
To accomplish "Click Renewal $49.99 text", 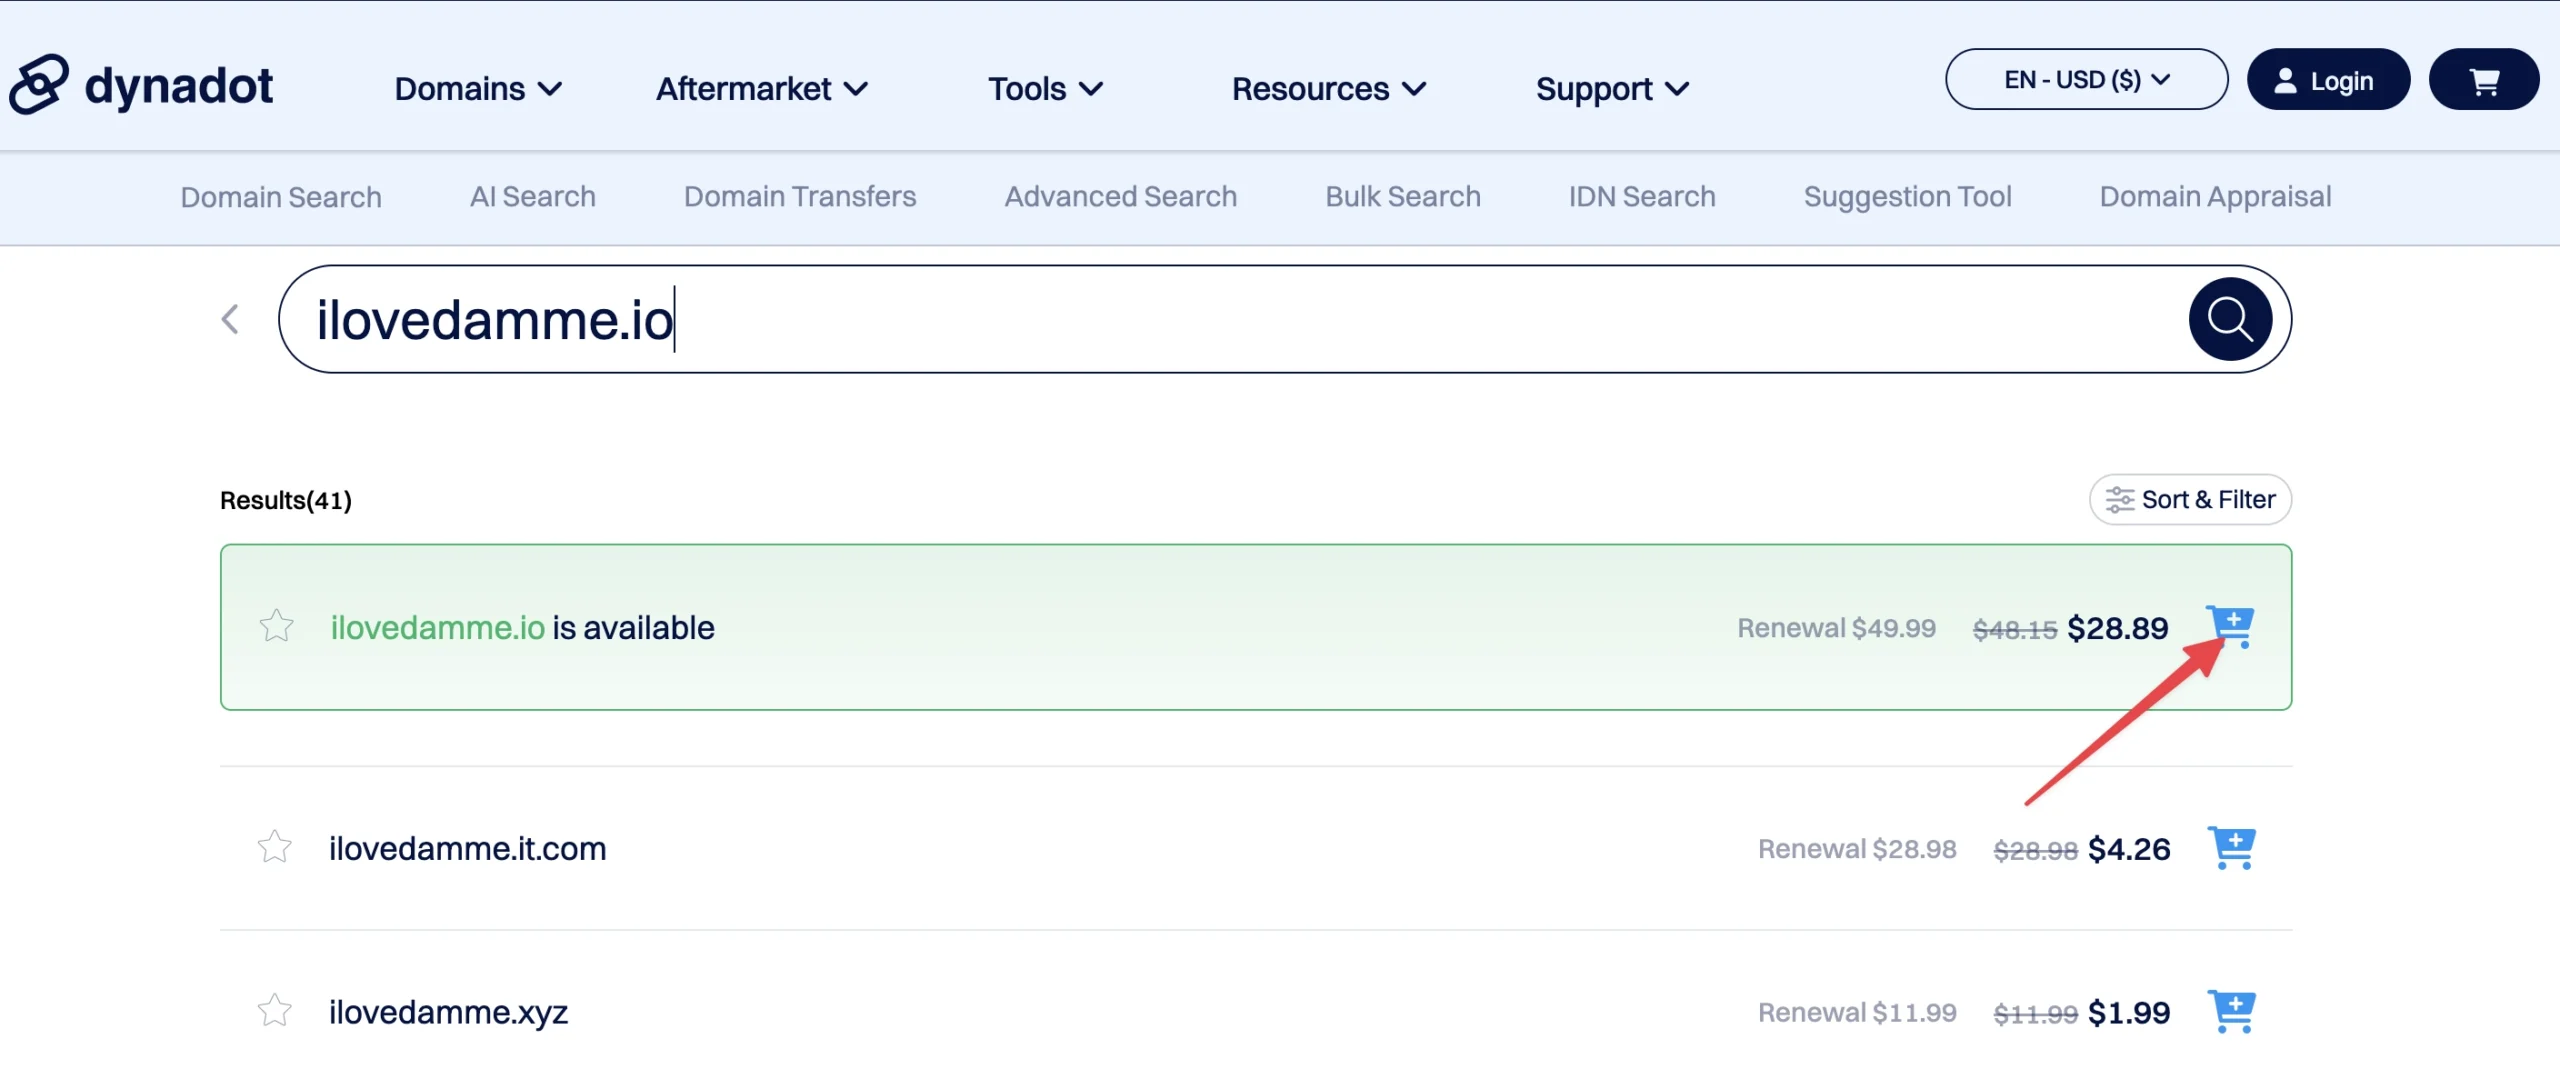I will (1836, 628).
